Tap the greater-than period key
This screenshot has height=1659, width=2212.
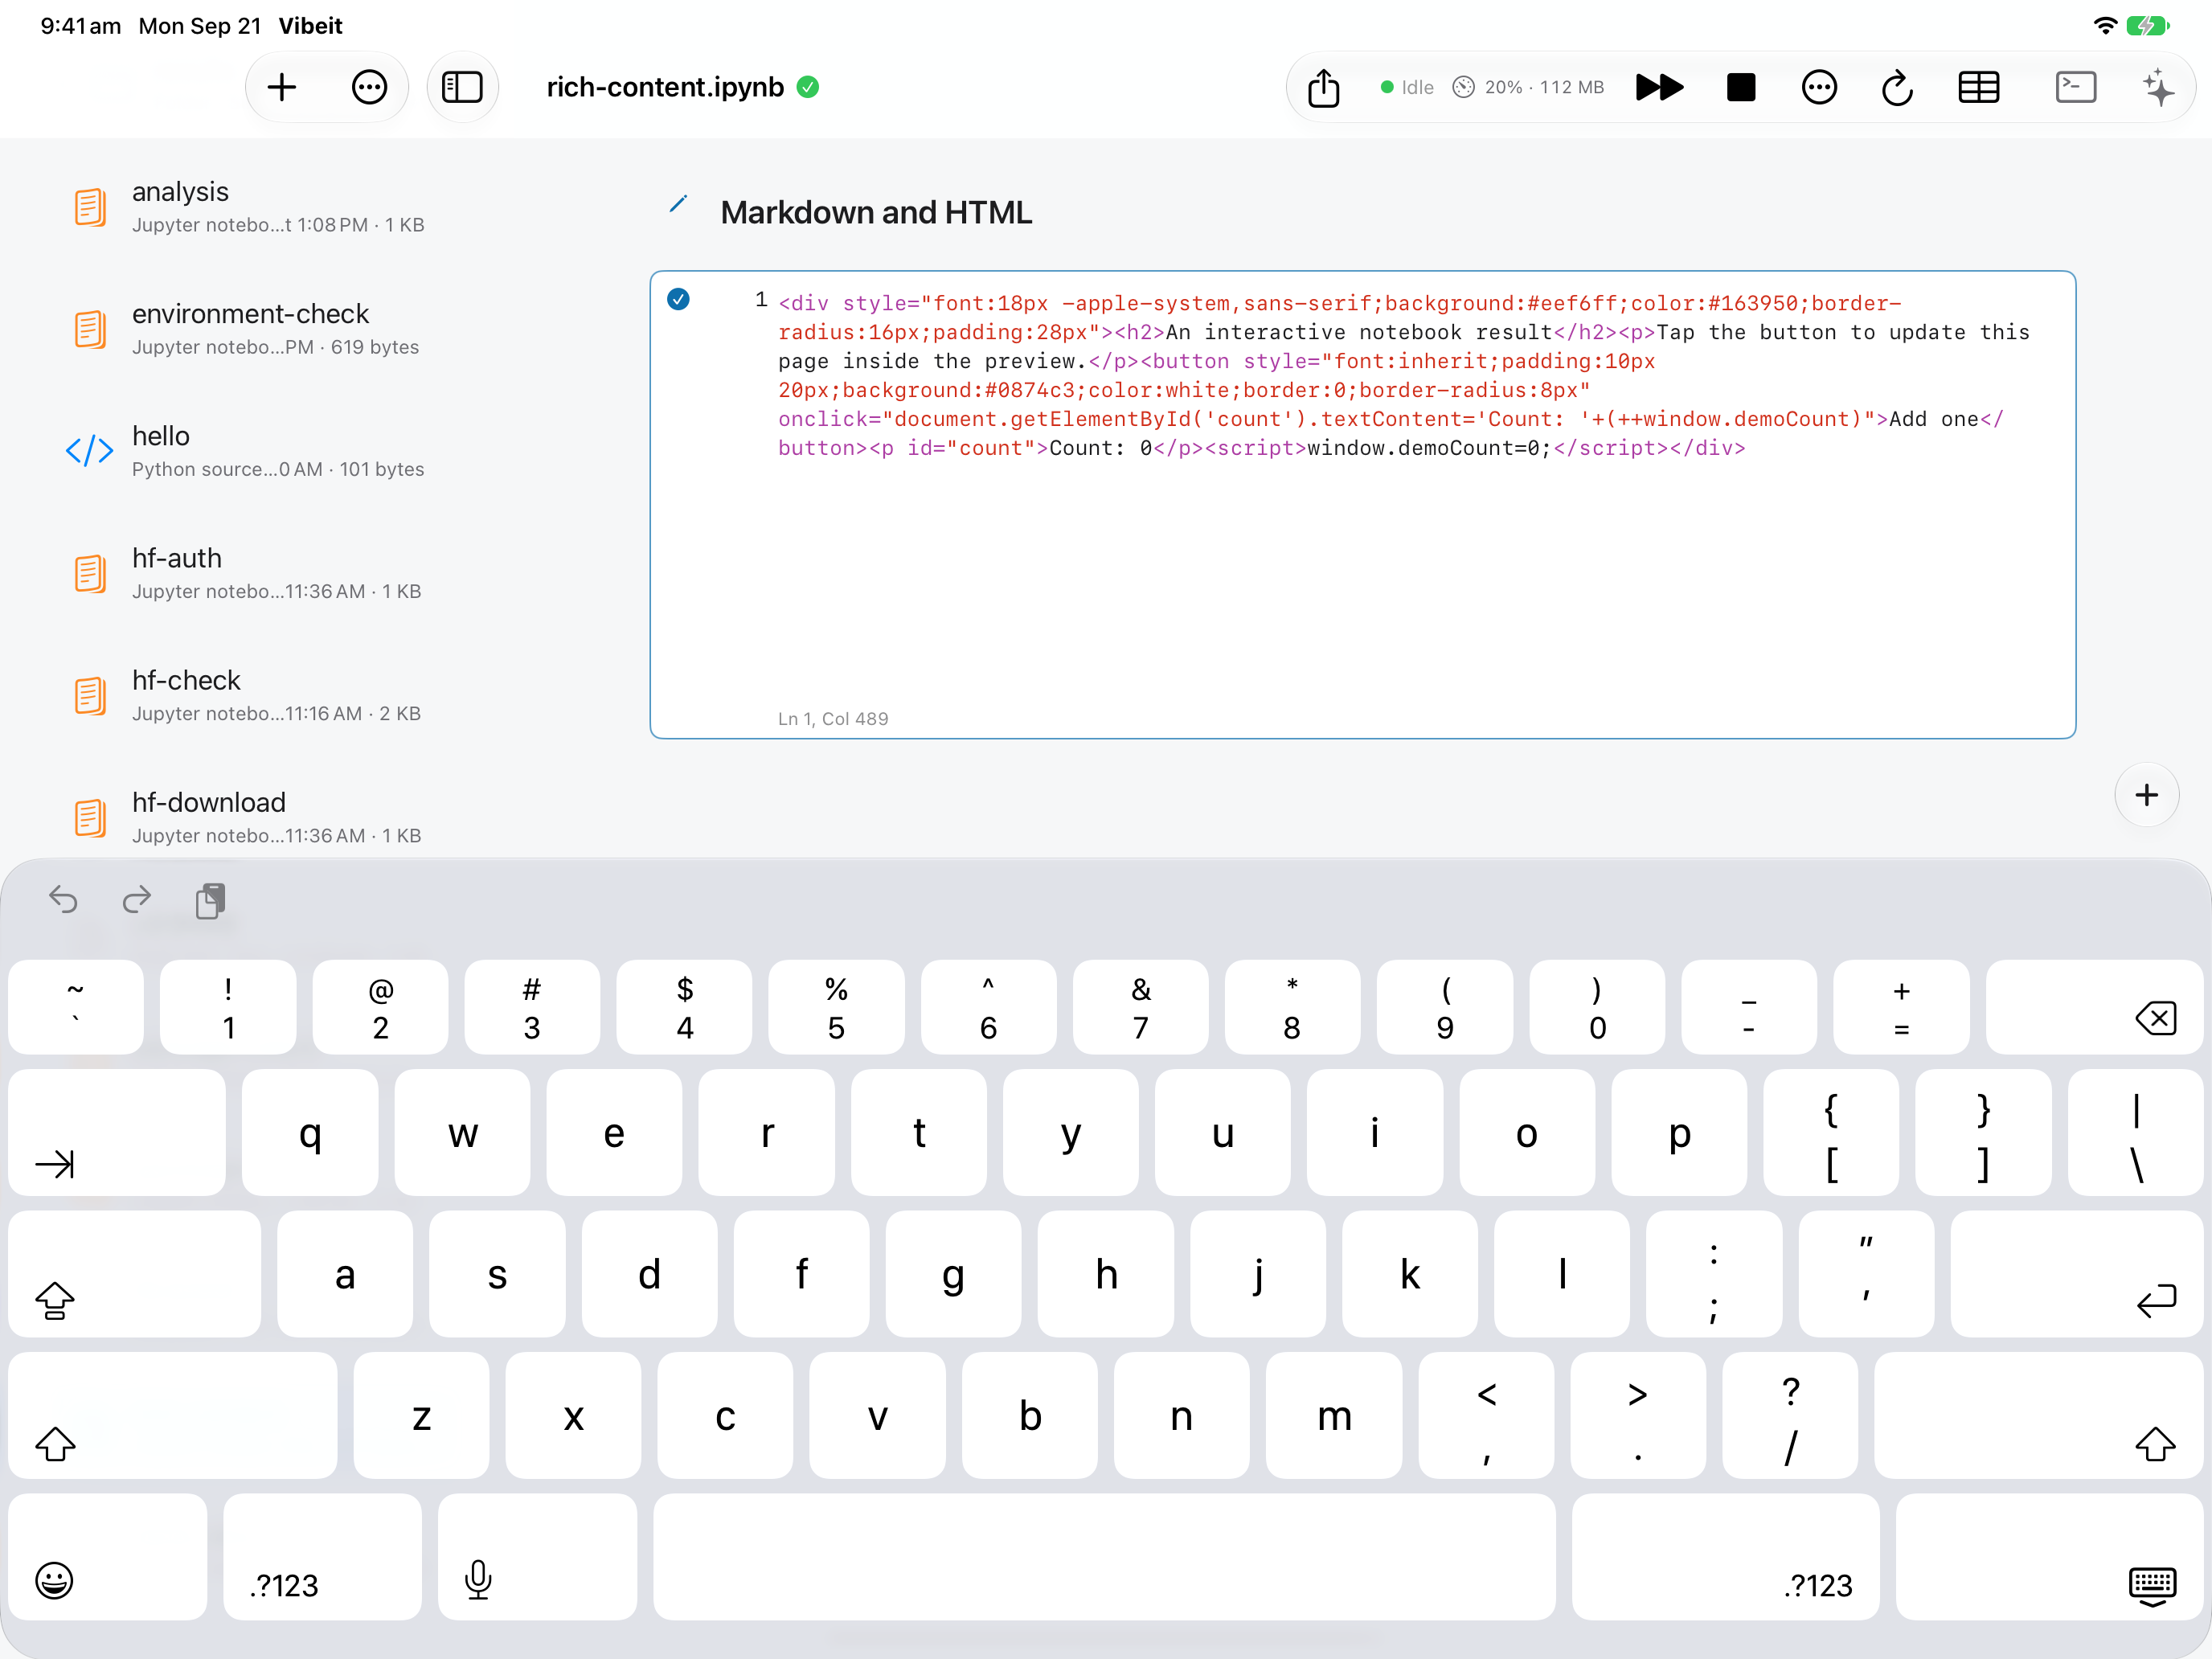click(x=1638, y=1415)
